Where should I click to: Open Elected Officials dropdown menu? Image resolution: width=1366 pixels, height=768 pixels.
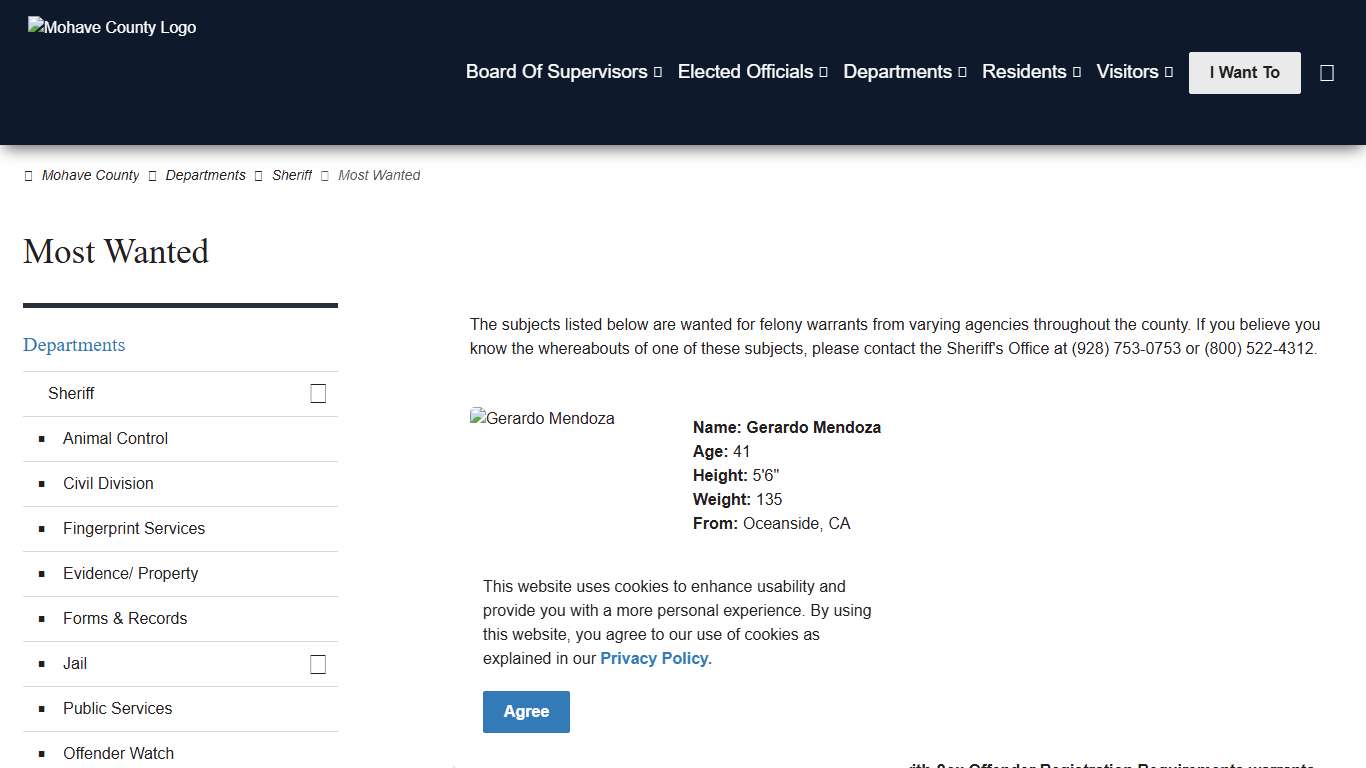coord(752,72)
